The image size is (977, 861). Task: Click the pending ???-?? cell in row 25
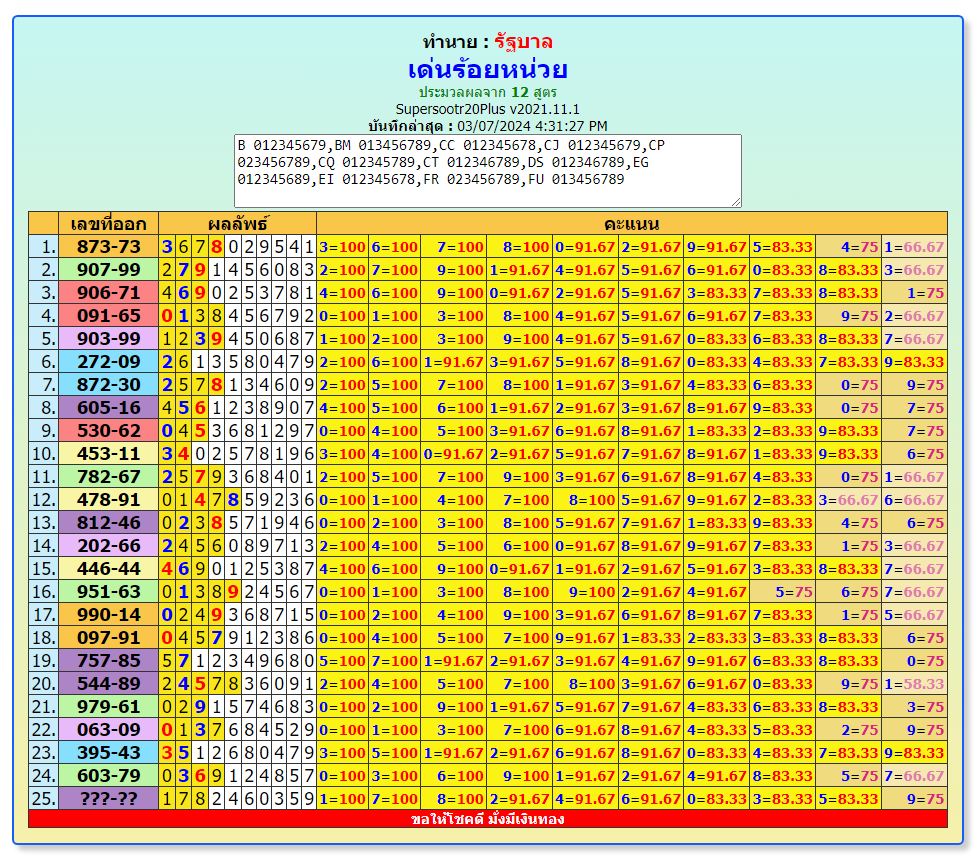pyautogui.click(x=108, y=799)
